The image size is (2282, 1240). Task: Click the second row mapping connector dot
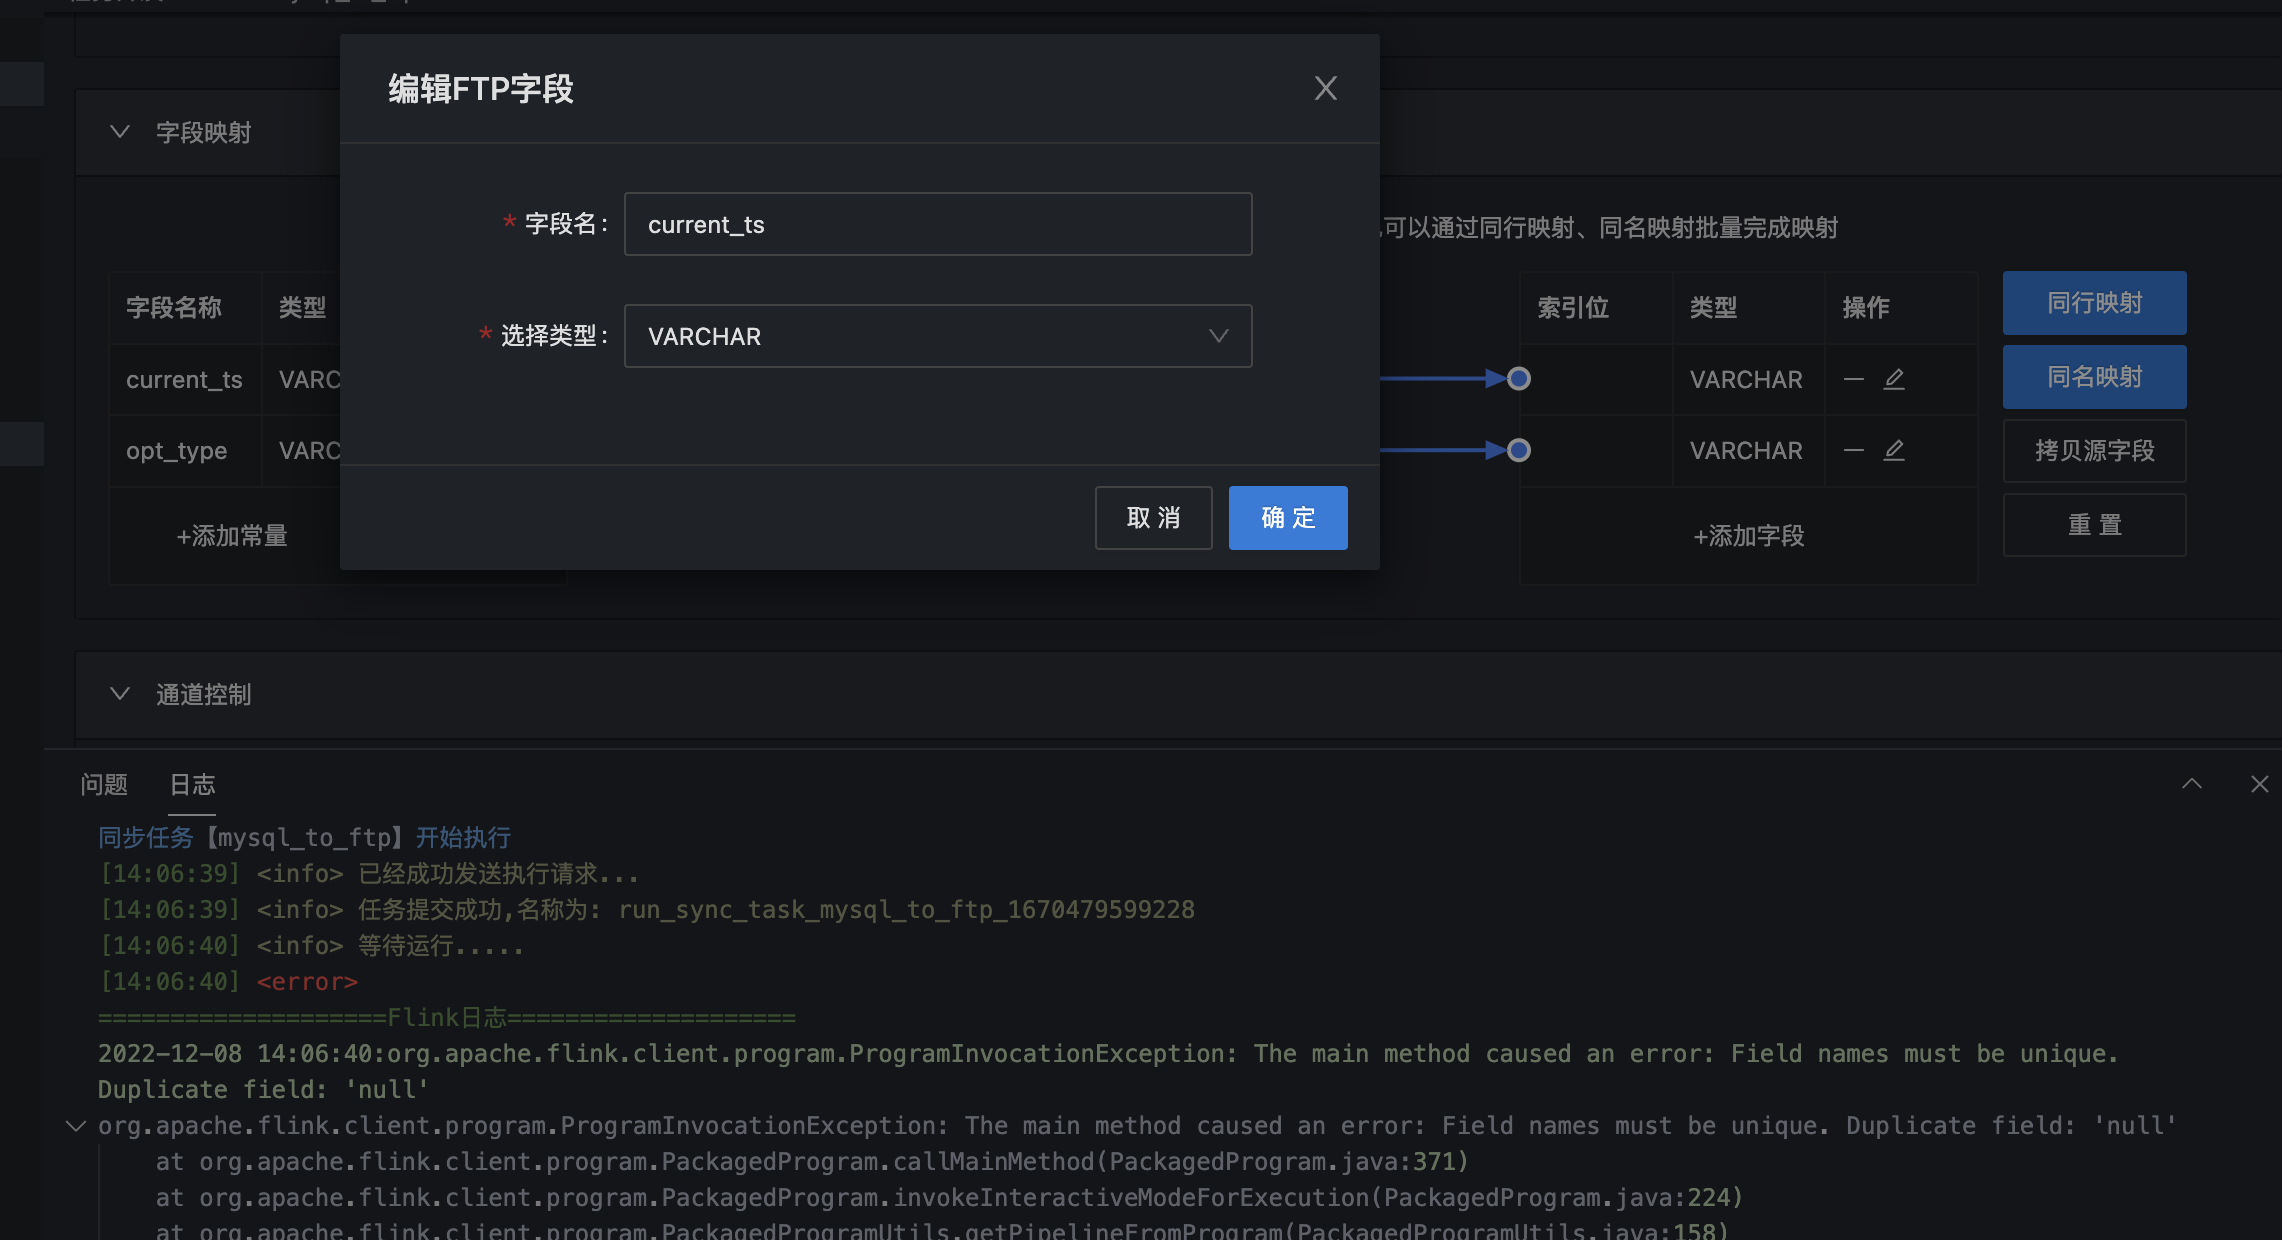coord(1518,450)
